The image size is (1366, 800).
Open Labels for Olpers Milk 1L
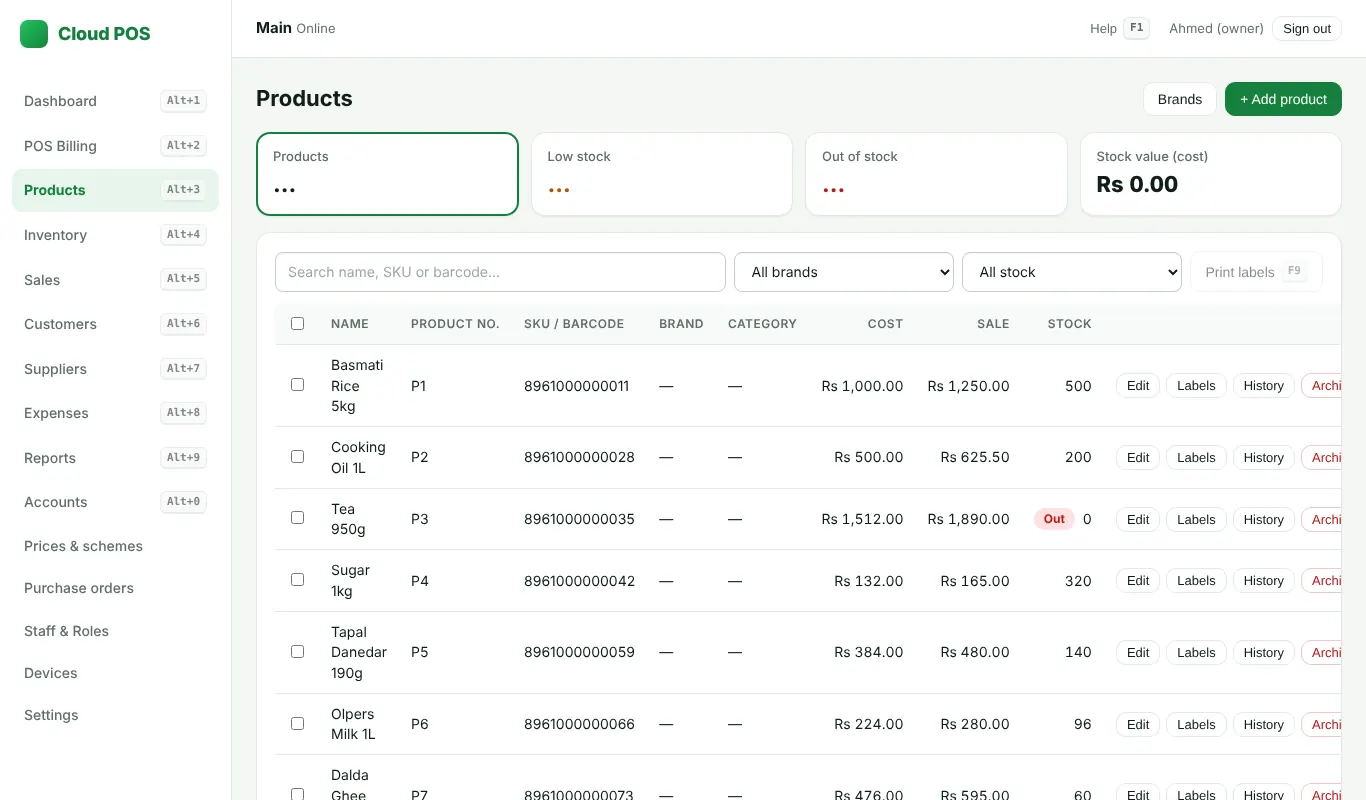pos(1196,725)
